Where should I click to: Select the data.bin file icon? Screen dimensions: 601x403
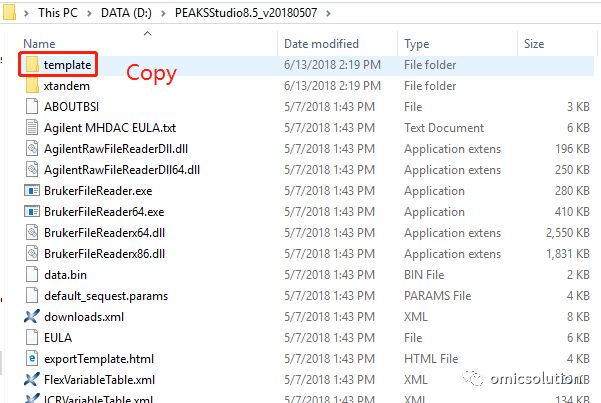pos(32,275)
